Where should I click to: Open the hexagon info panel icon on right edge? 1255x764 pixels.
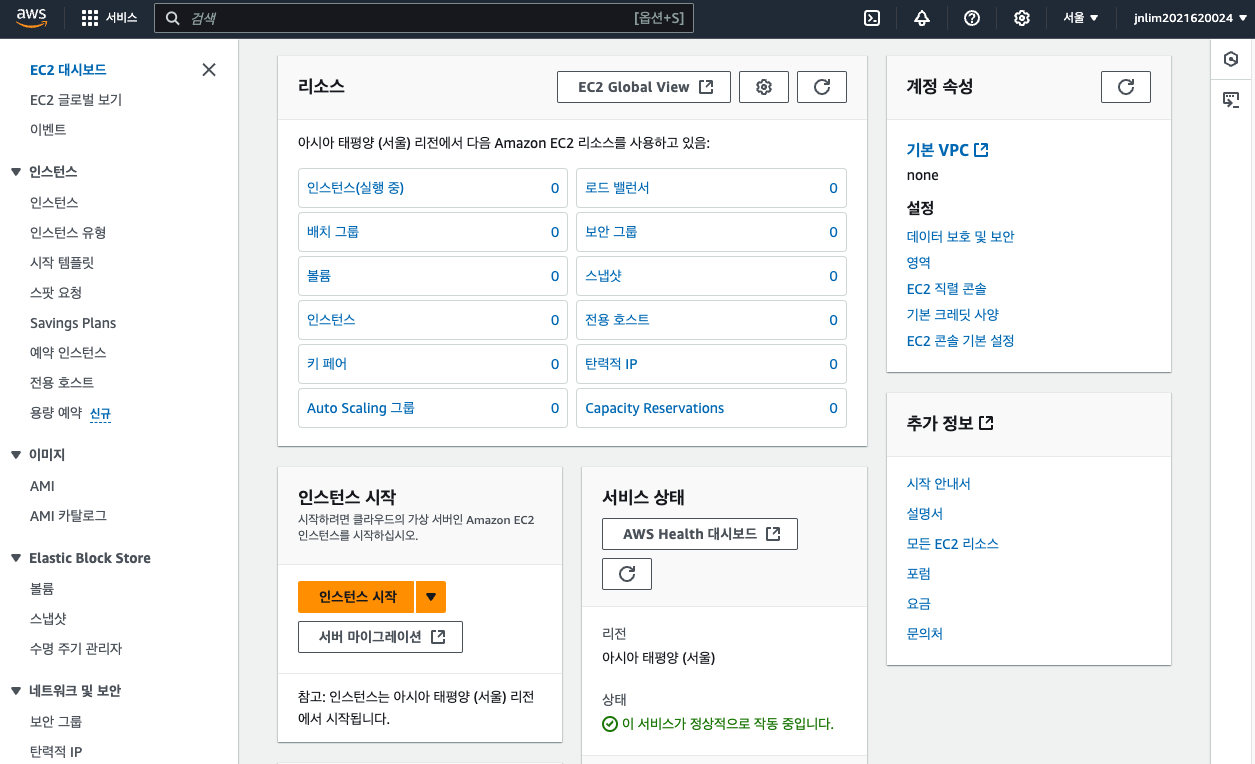point(1232,60)
